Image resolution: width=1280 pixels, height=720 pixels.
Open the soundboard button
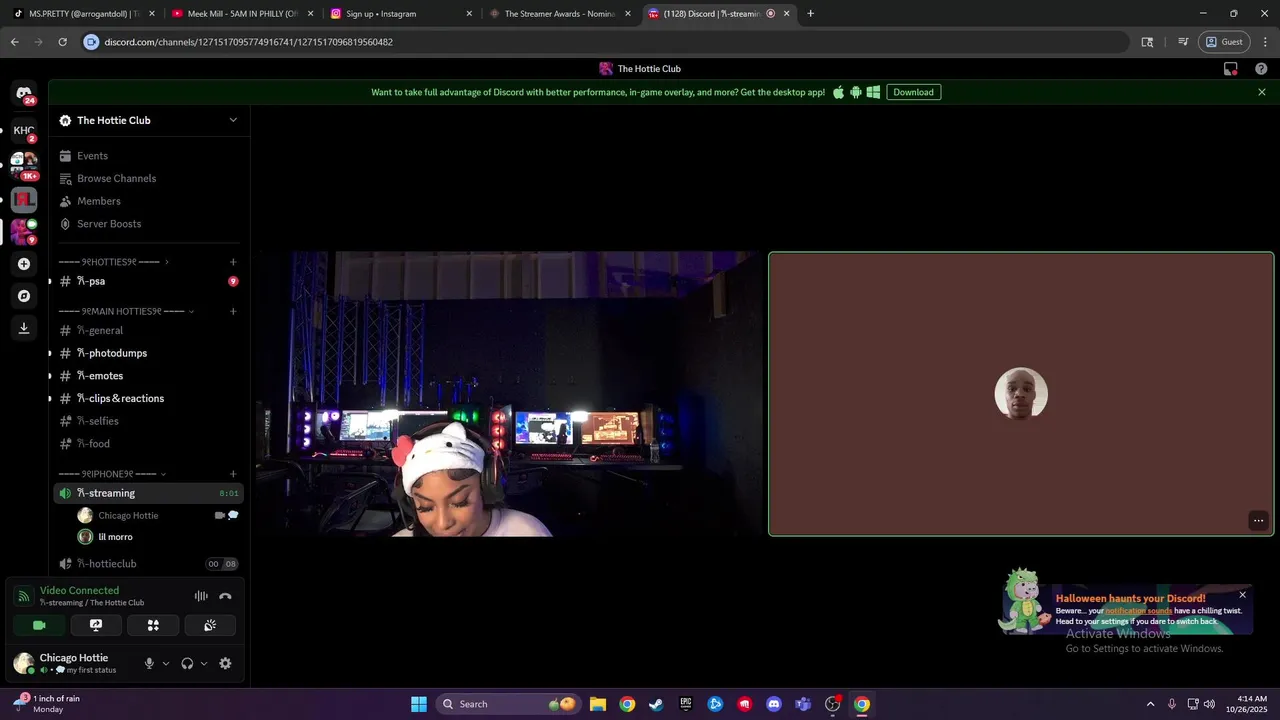click(x=210, y=625)
